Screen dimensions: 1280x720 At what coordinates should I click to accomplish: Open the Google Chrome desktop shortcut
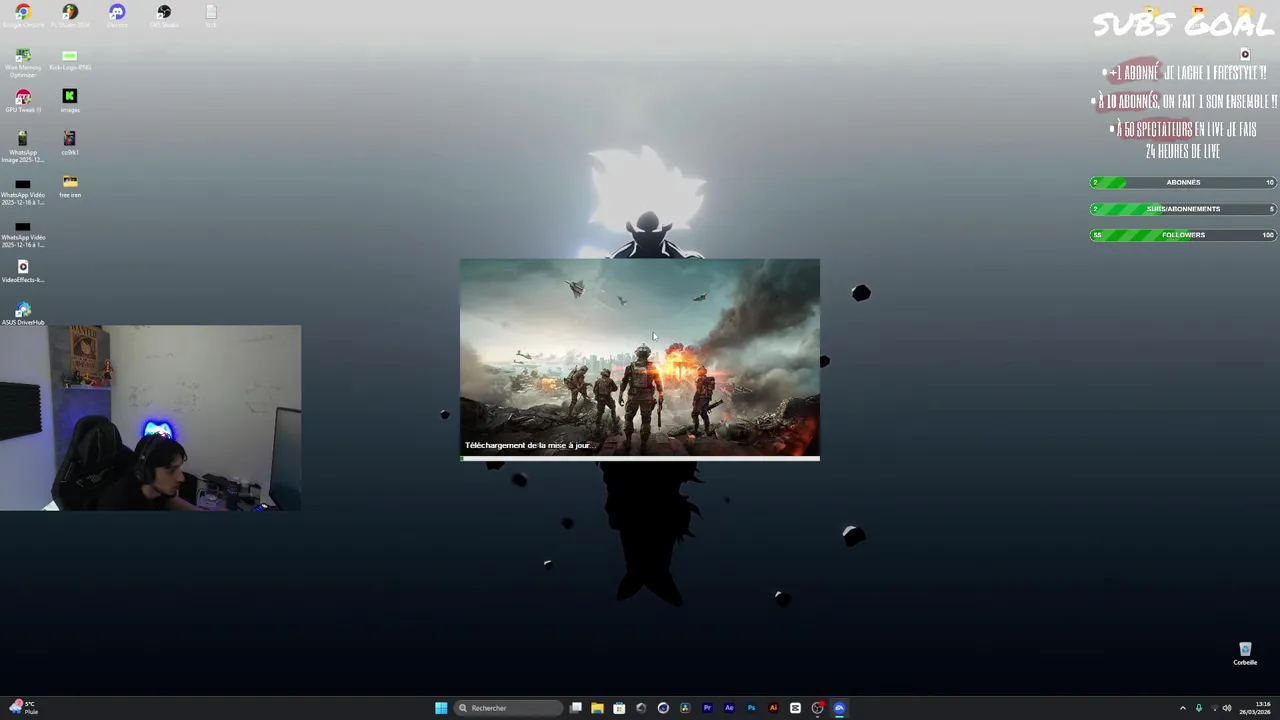(23, 15)
